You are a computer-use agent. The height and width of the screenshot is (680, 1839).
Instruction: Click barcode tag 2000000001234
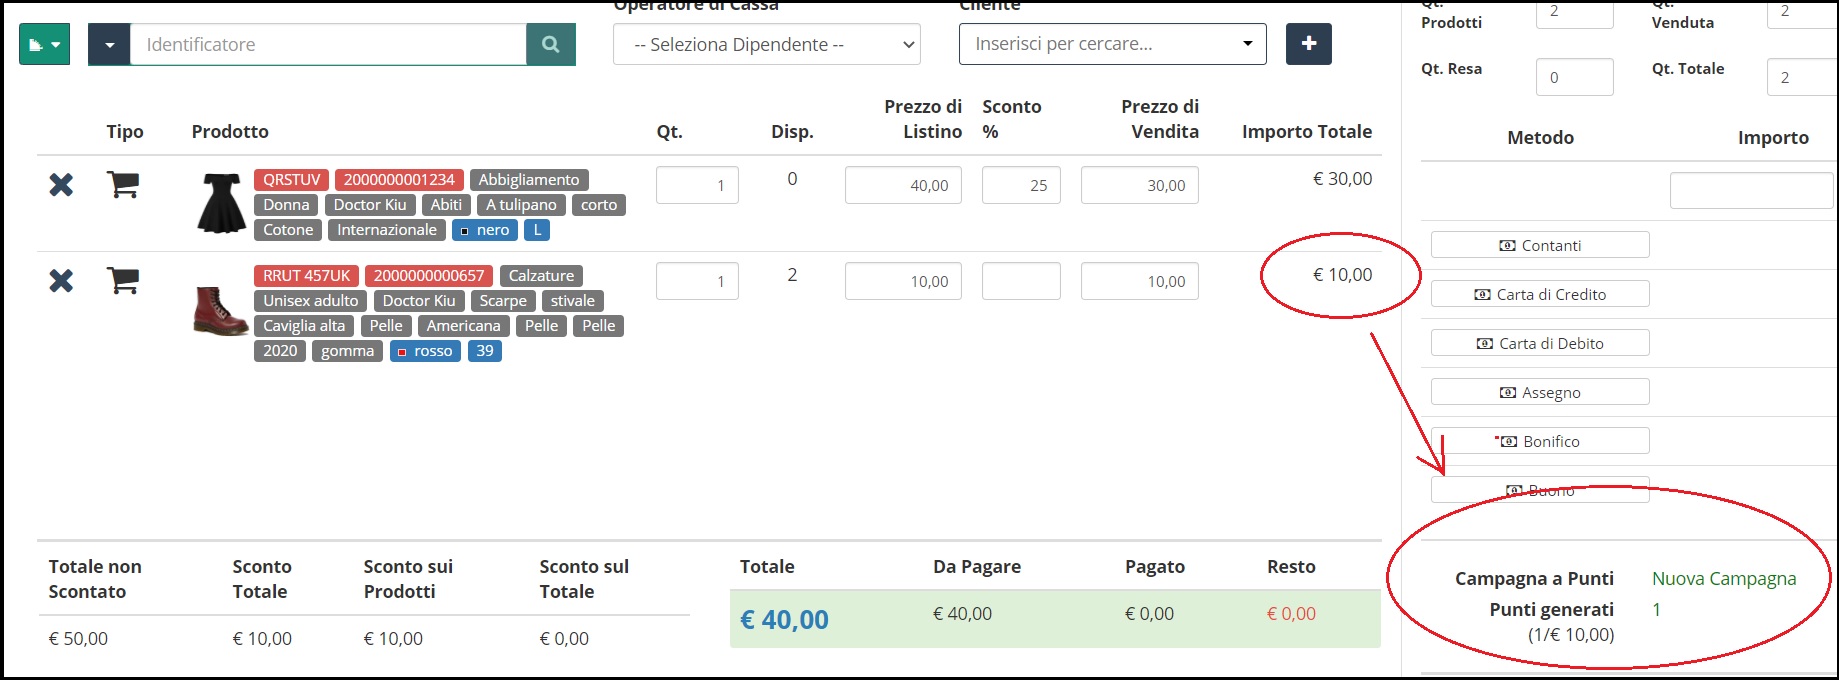pyautogui.click(x=399, y=180)
